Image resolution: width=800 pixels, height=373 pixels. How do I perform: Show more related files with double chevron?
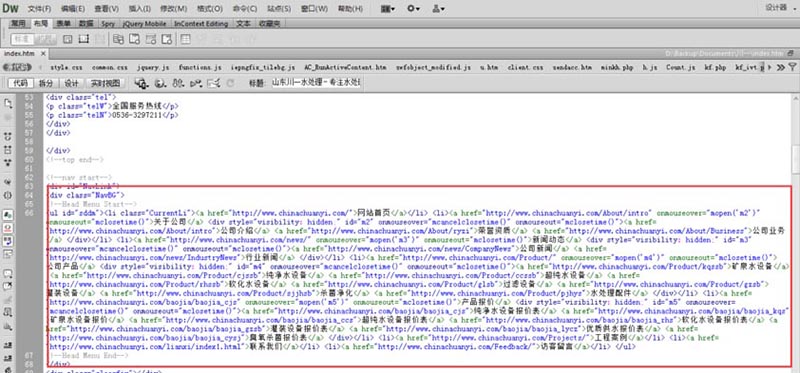point(781,67)
